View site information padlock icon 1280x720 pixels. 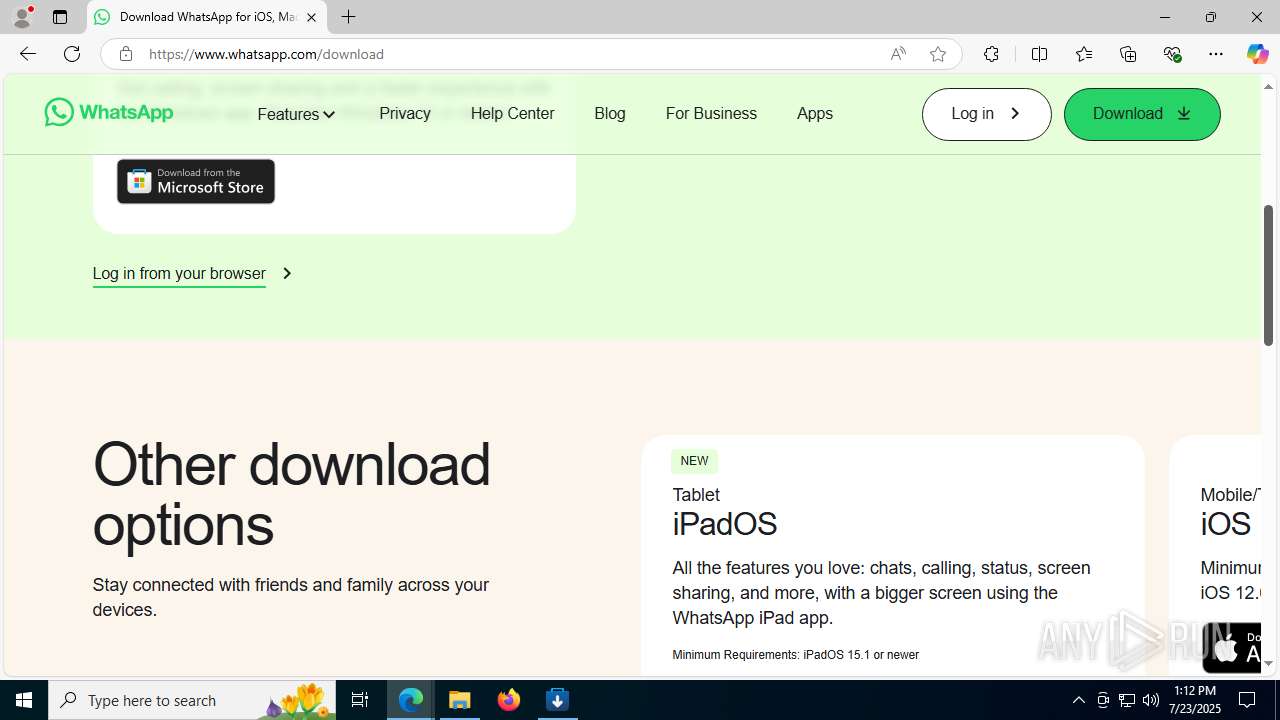125,54
